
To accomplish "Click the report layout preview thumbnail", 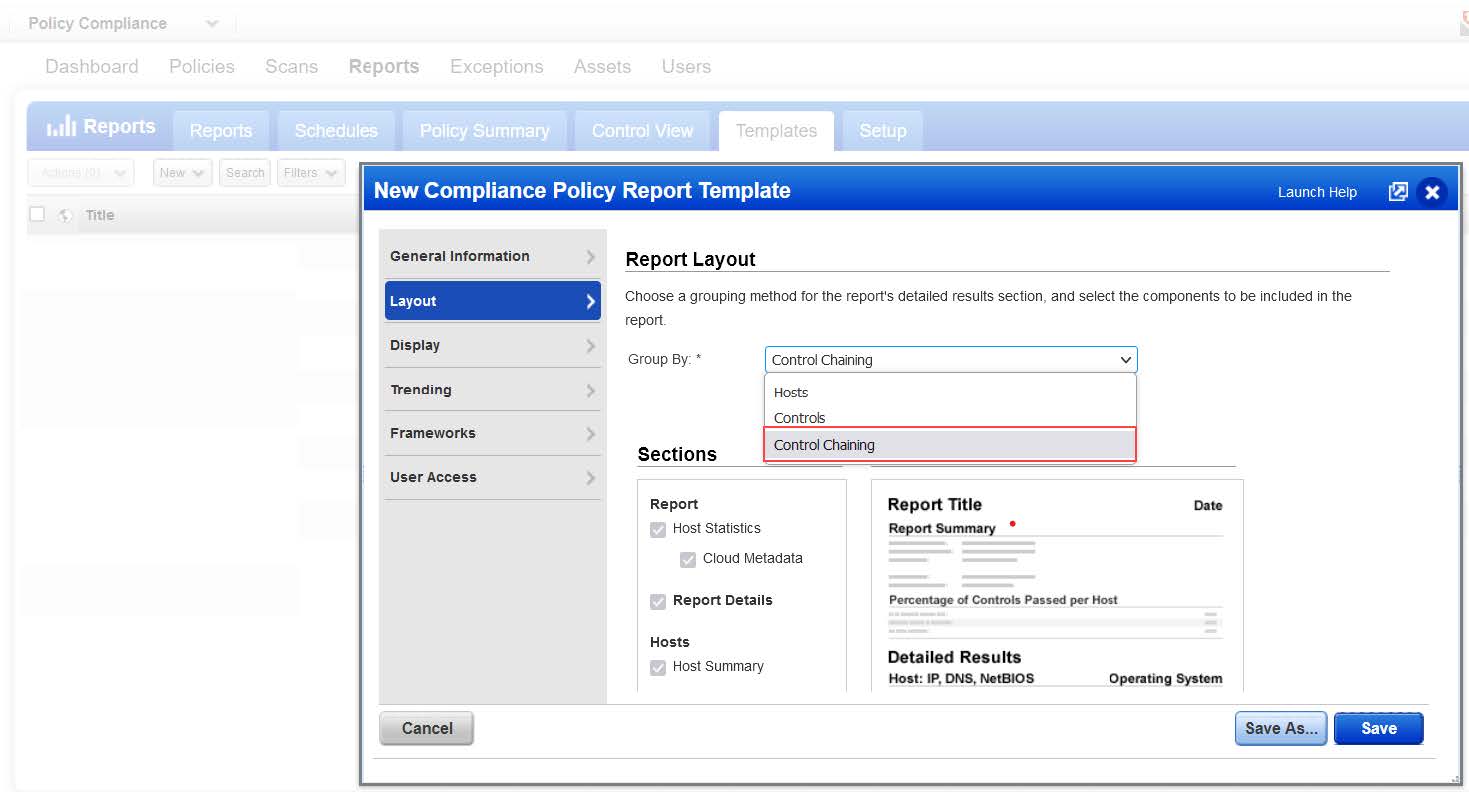I will pyautogui.click(x=1057, y=585).
